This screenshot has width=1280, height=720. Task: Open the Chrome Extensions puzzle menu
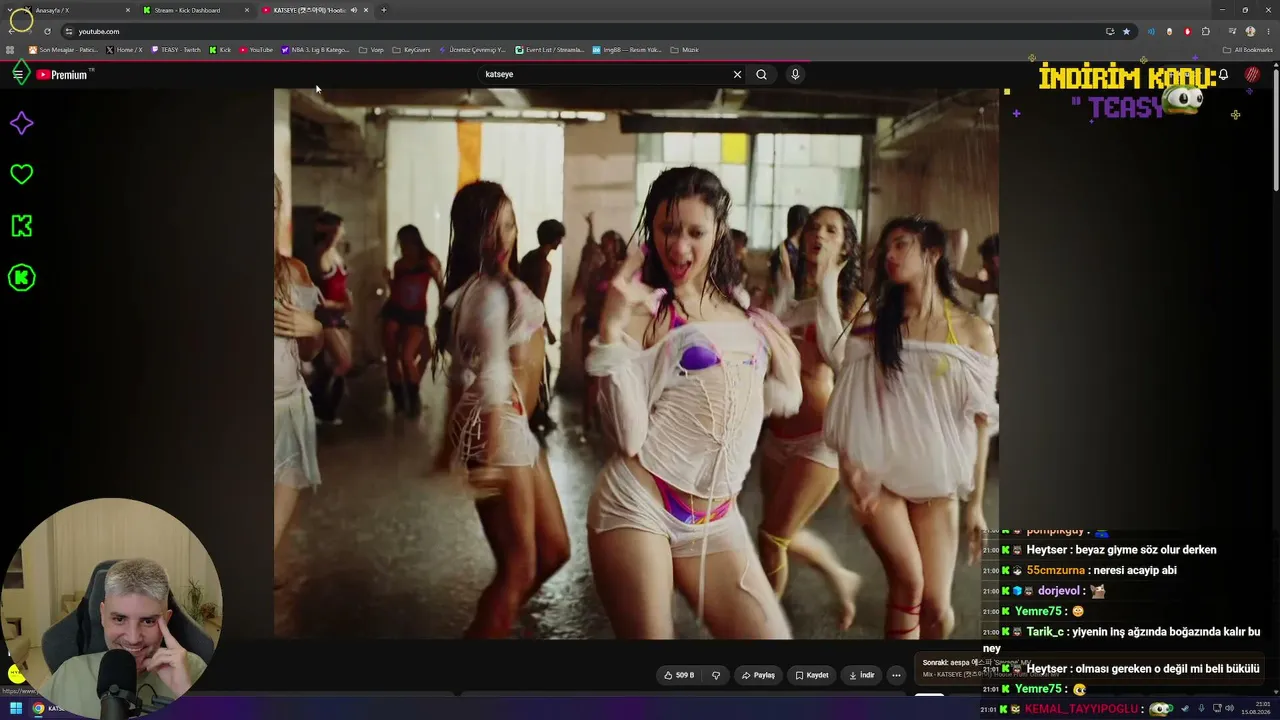pos(1206,31)
